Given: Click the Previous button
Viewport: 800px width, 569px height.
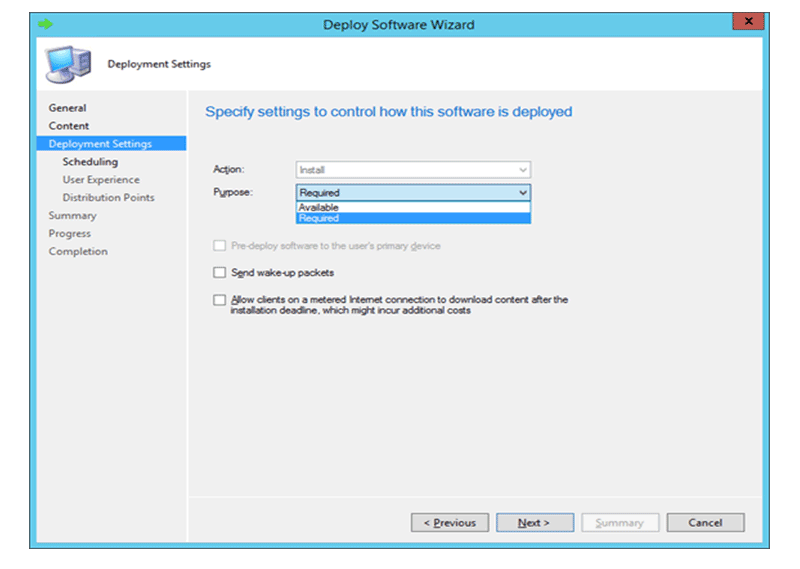Looking at the screenshot, I should (x=449, y=523).
